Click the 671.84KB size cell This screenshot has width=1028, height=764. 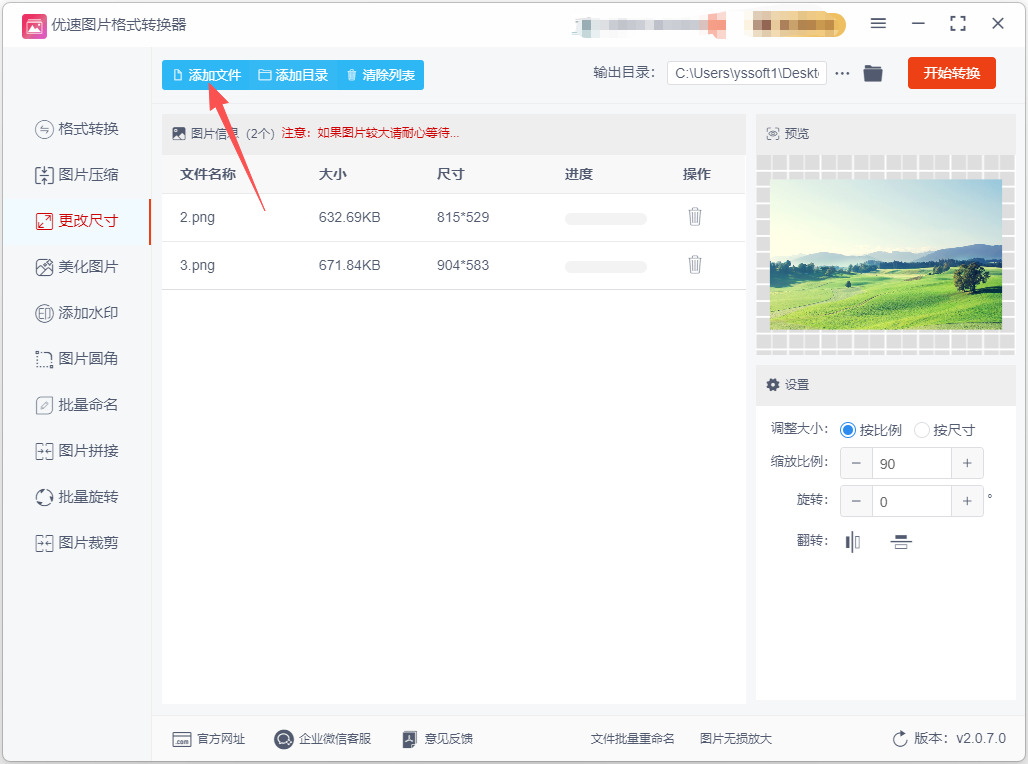(349, 265)
